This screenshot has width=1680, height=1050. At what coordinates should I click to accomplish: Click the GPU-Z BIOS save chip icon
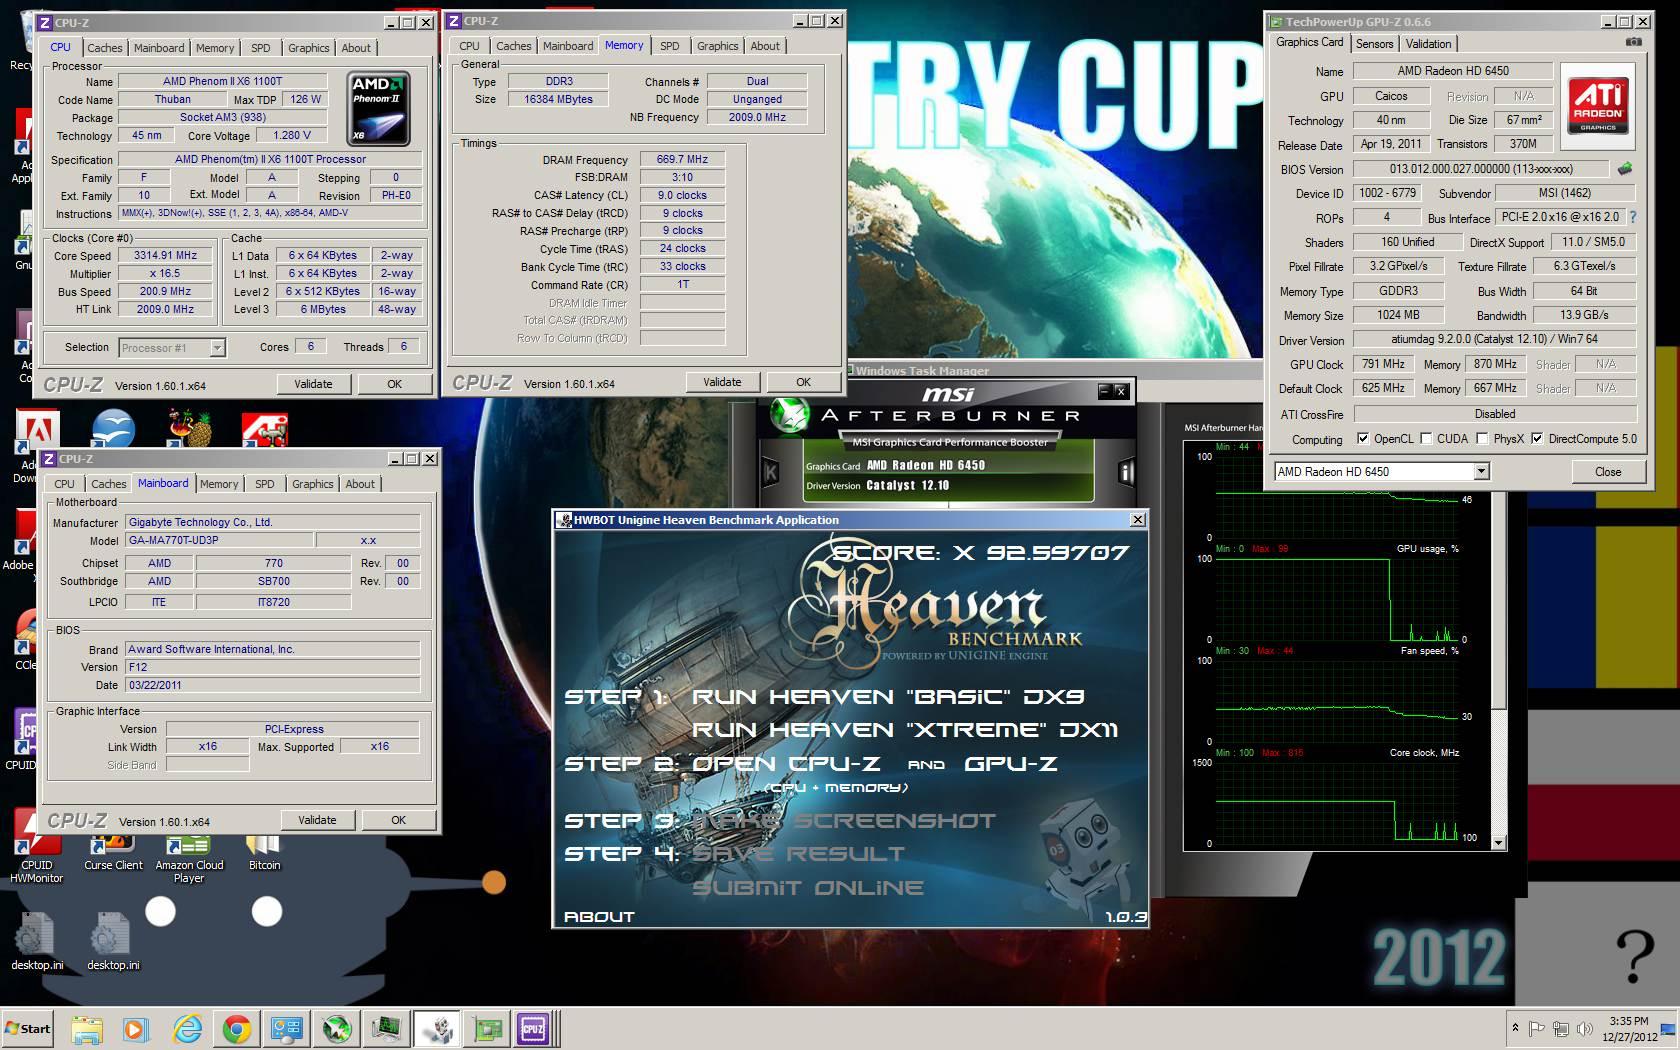point(1625,169)
